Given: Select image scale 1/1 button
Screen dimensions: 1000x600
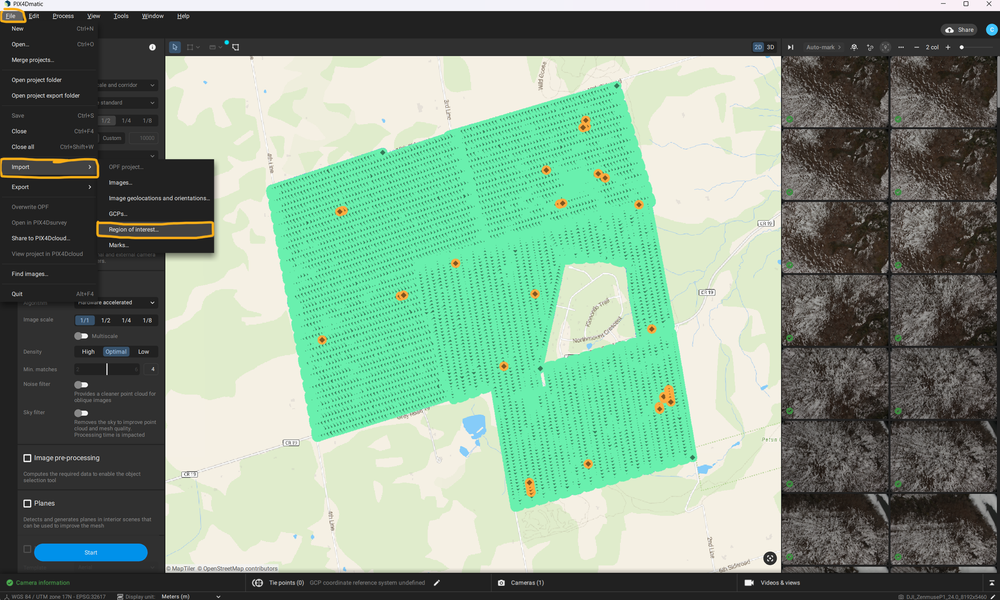Looking at the screenshot, I should (85, 321).
